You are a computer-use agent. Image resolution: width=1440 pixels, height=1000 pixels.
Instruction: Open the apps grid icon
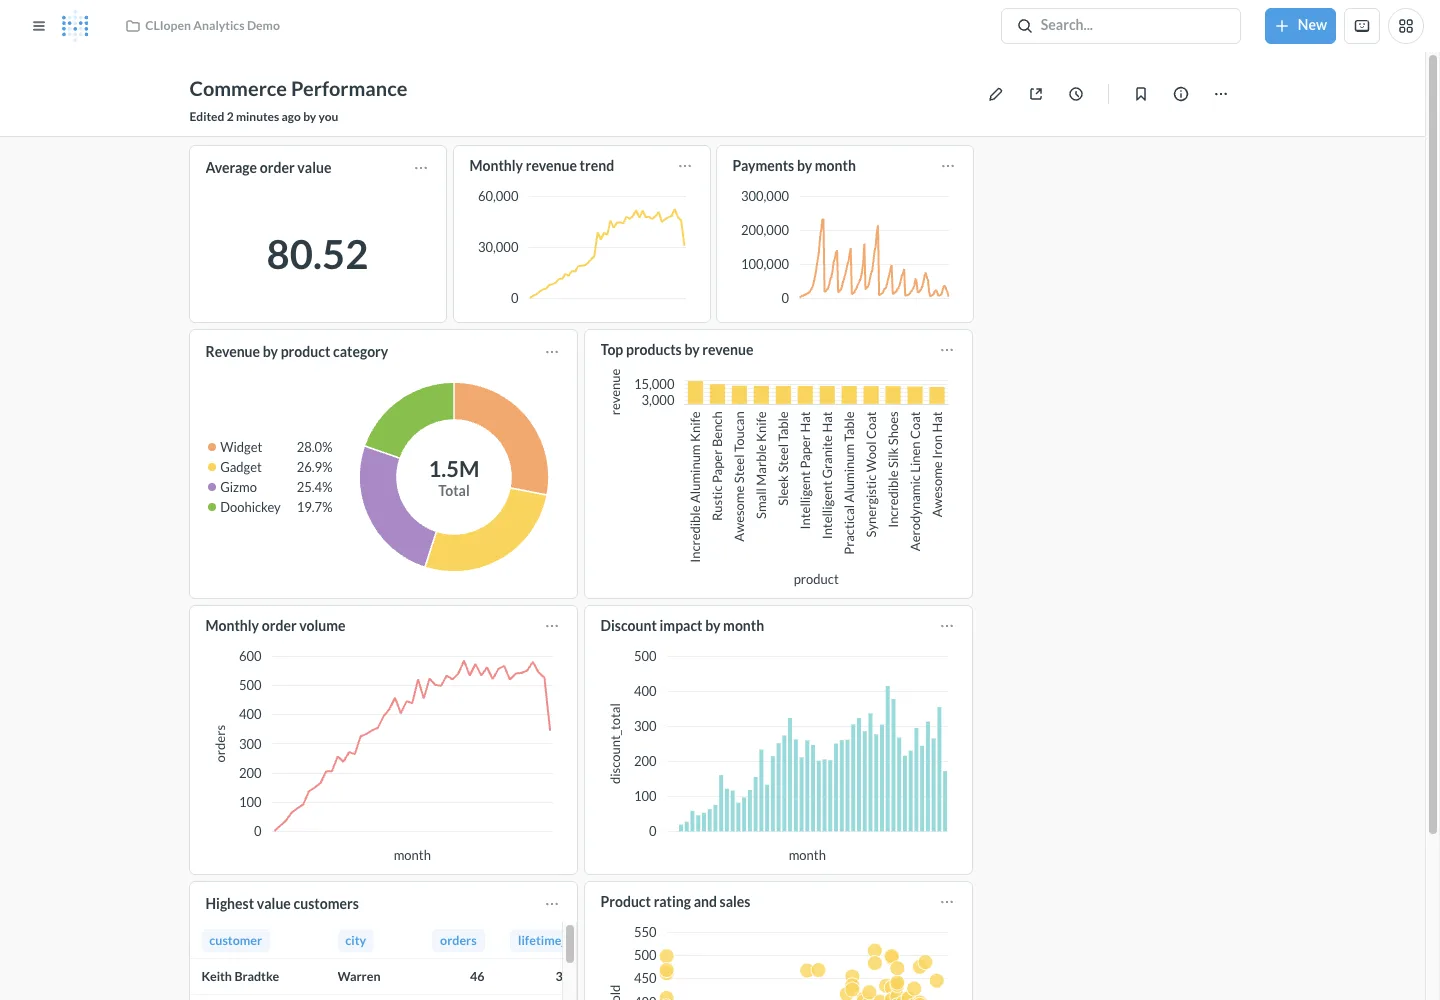pos(1406,26)
